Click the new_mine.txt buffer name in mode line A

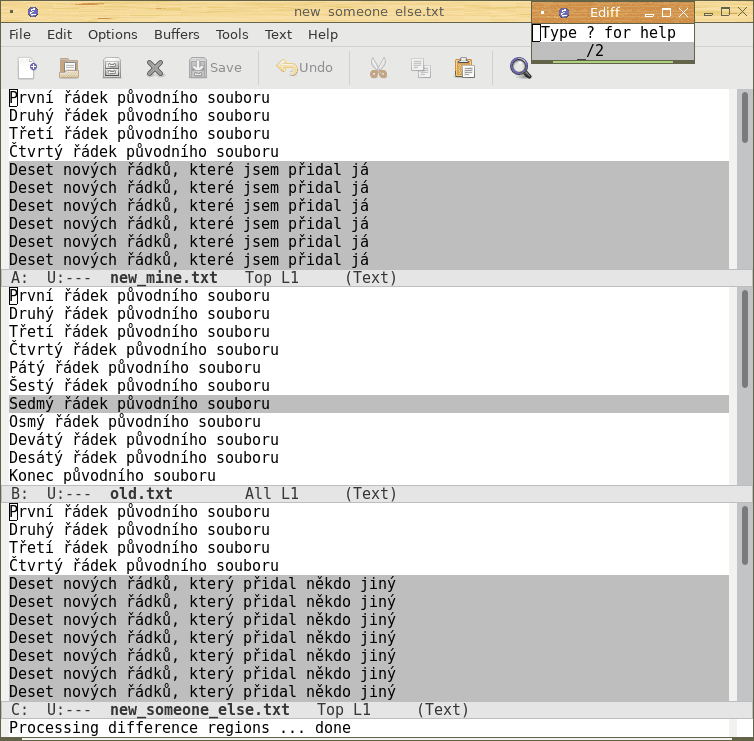[163, 278]
